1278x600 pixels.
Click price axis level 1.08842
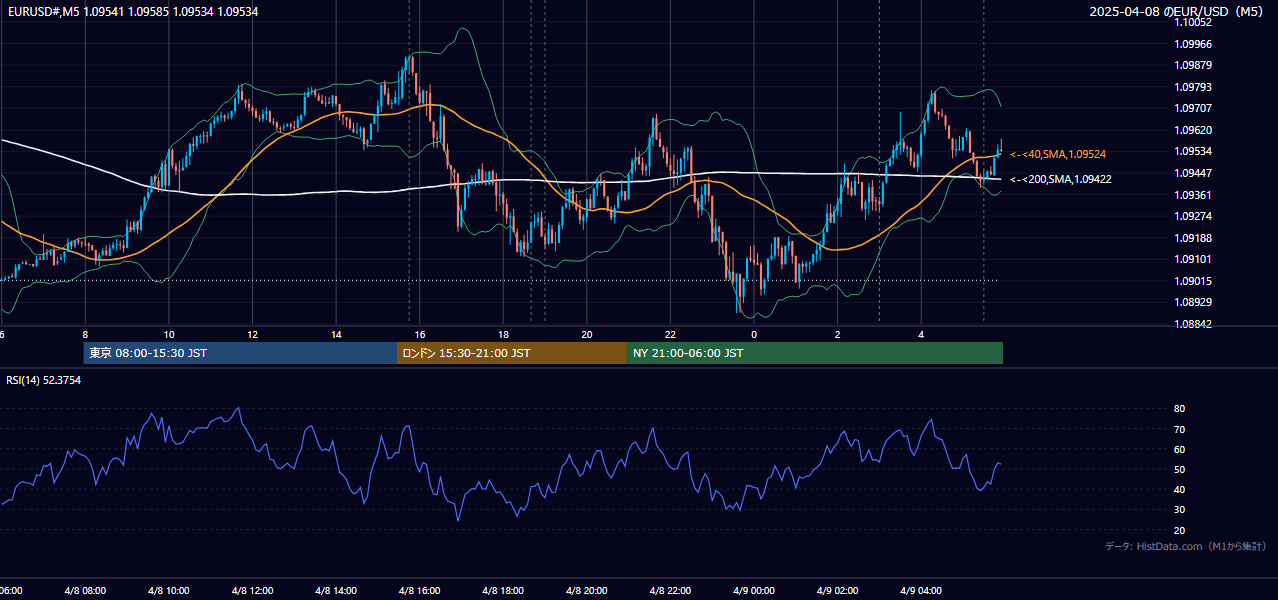coord(1194,324)
